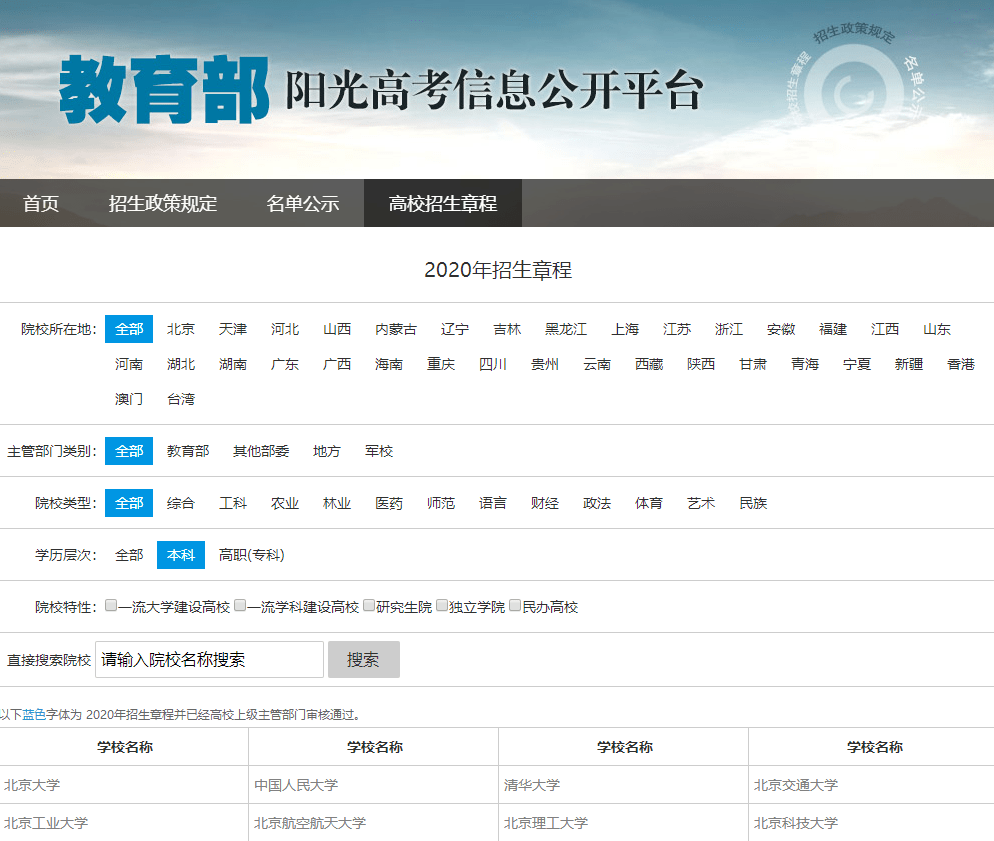994x841 pixels.
Task: Filter school type by 师范
Action: (441, 503)
